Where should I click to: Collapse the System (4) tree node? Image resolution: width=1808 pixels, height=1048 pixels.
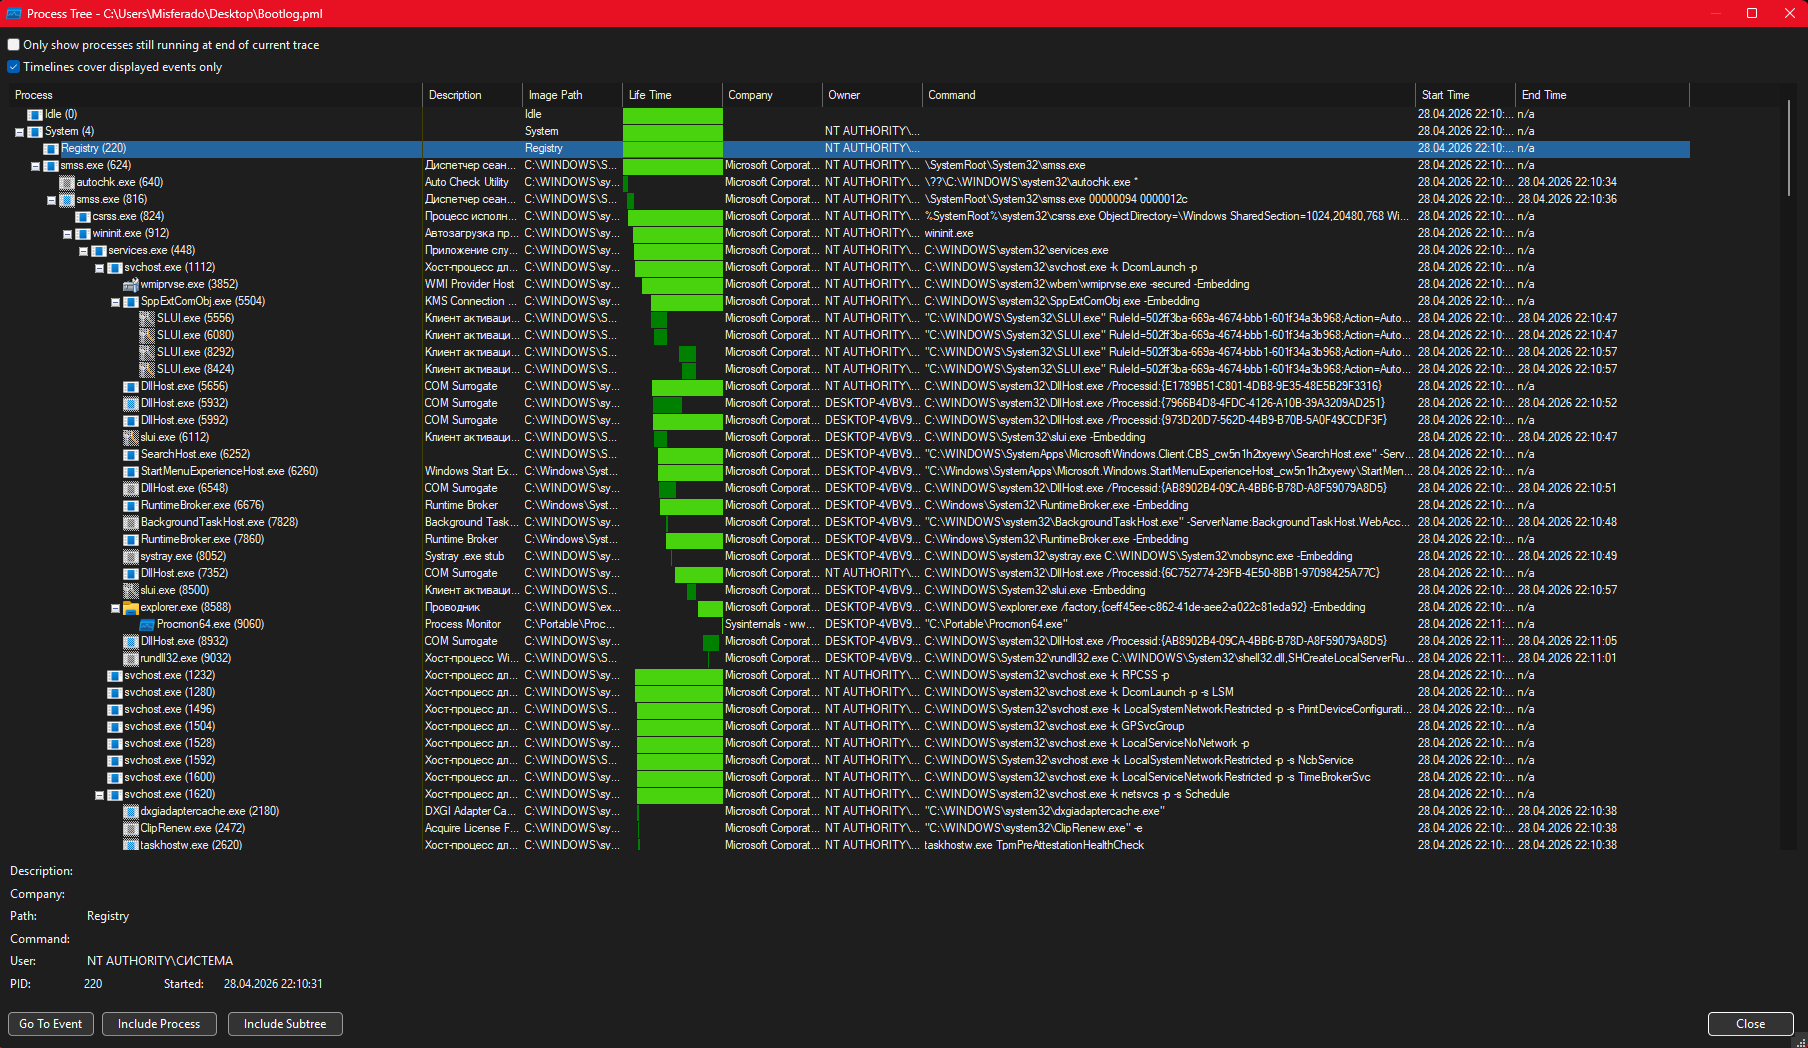[x=19, y=132]
